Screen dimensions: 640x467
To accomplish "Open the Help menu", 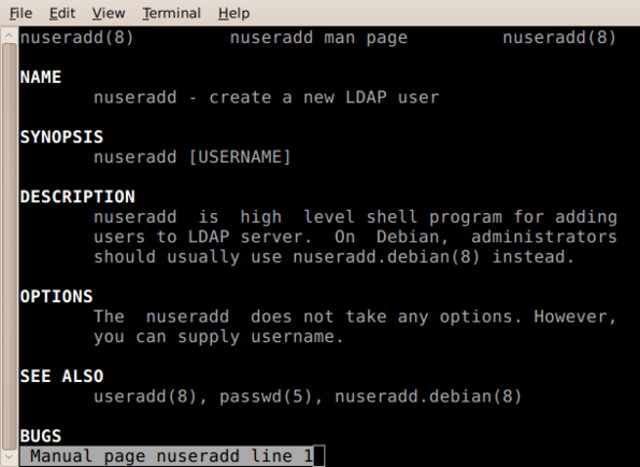I will tap(234, 13).
